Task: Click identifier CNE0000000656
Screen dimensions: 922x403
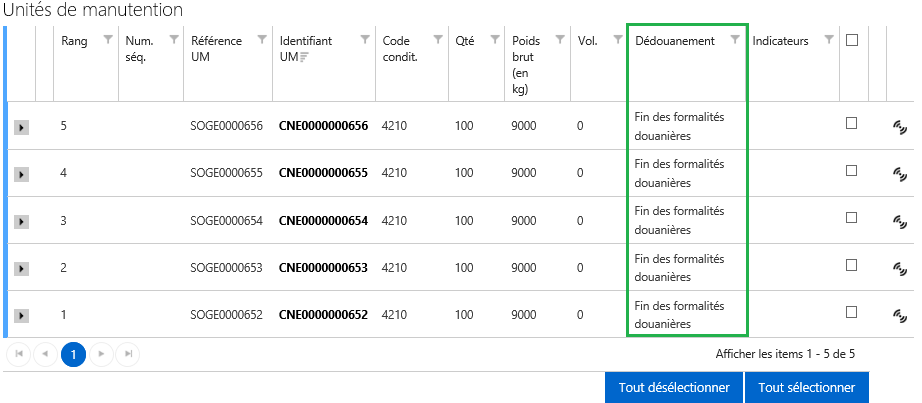Action: click(323, 126)
